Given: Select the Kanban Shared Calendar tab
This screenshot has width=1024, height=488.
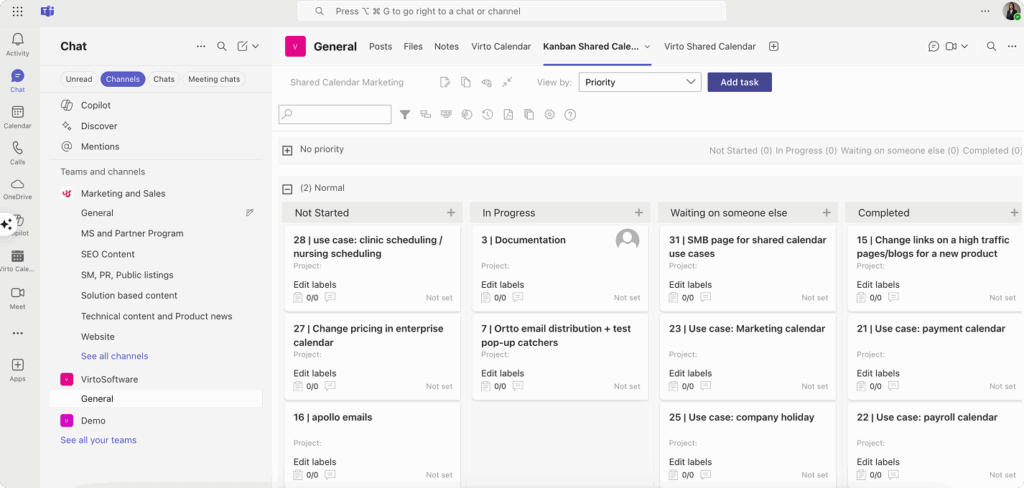Looking at the screenshot, I should [x=590, y=46].
